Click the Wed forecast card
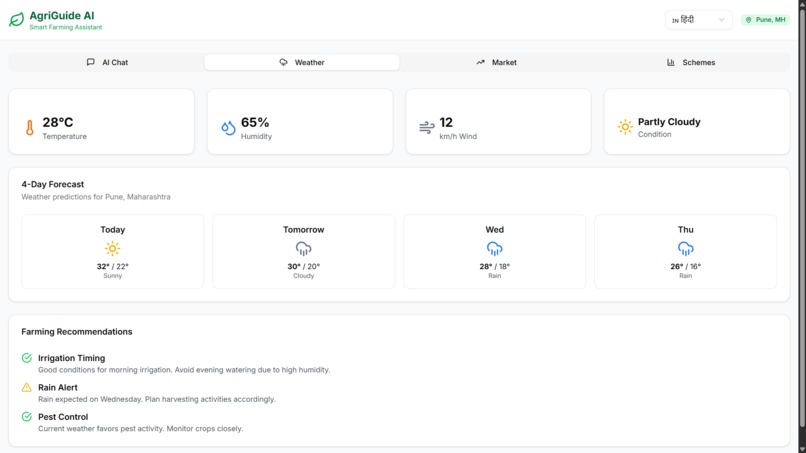This screenshot has height=453, width=806. [494, 251]
